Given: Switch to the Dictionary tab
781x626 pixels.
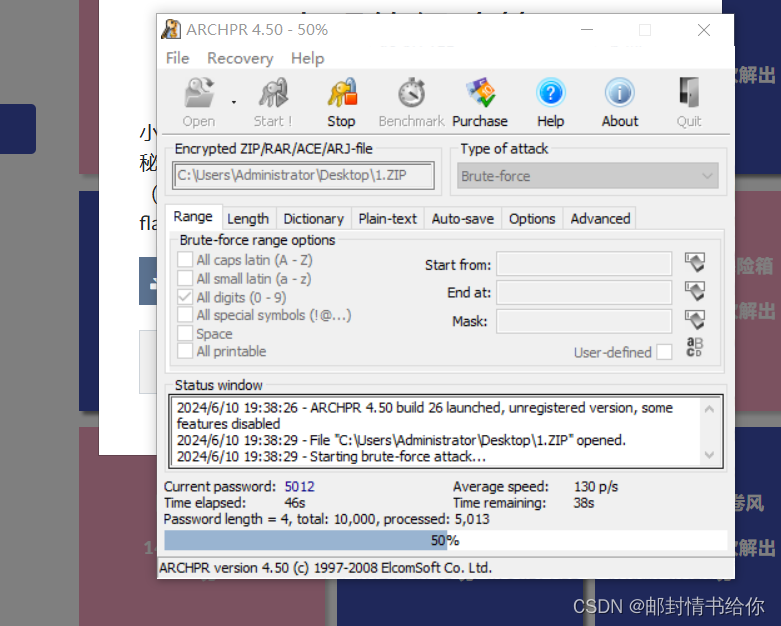Looking at the screenshot, I should [314, 219].
